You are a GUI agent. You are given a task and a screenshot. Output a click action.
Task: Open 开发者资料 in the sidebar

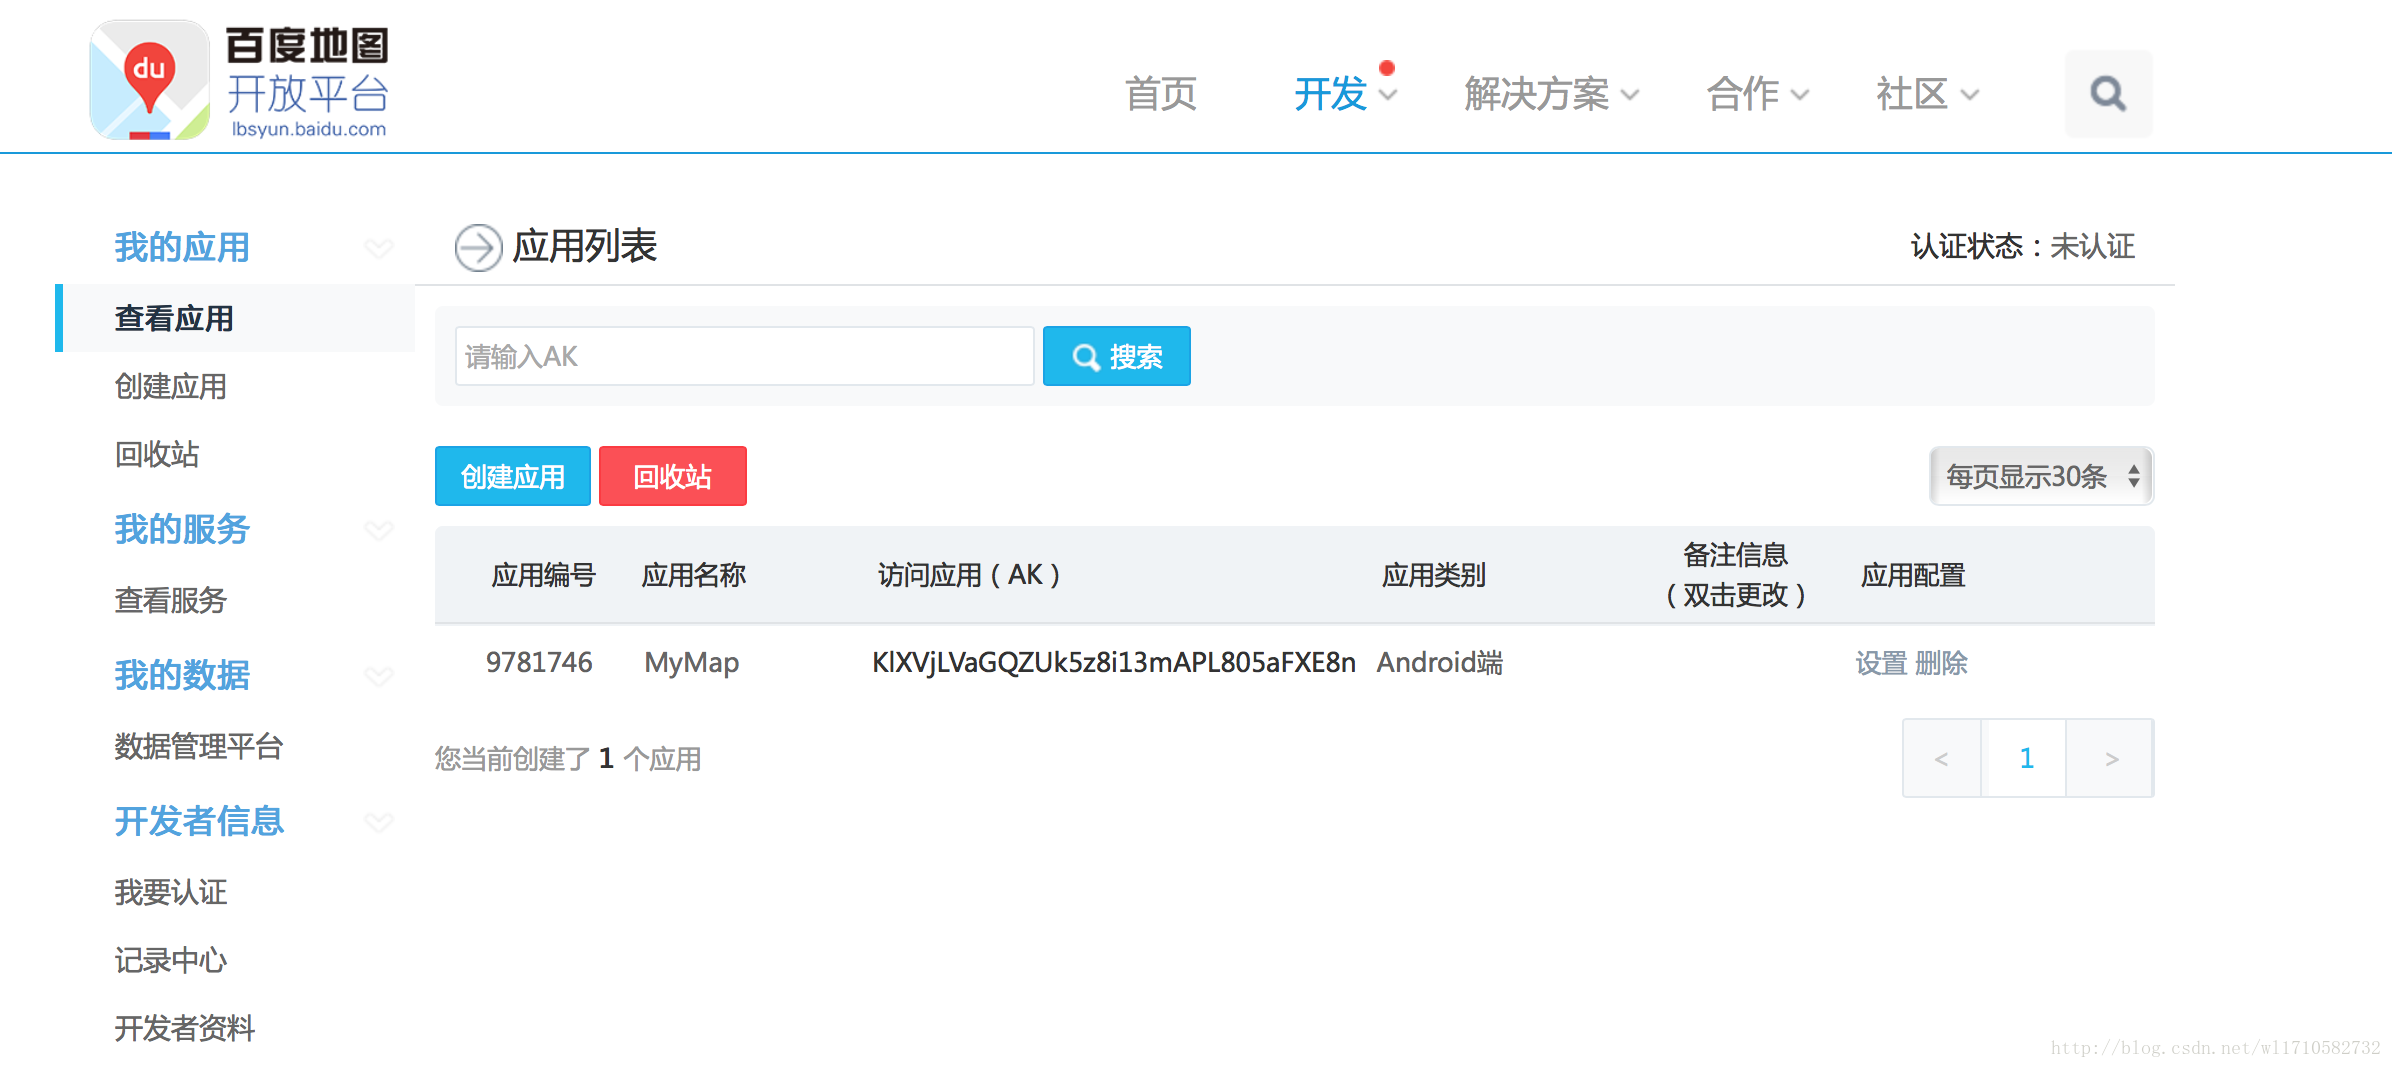pos(185,1028)
